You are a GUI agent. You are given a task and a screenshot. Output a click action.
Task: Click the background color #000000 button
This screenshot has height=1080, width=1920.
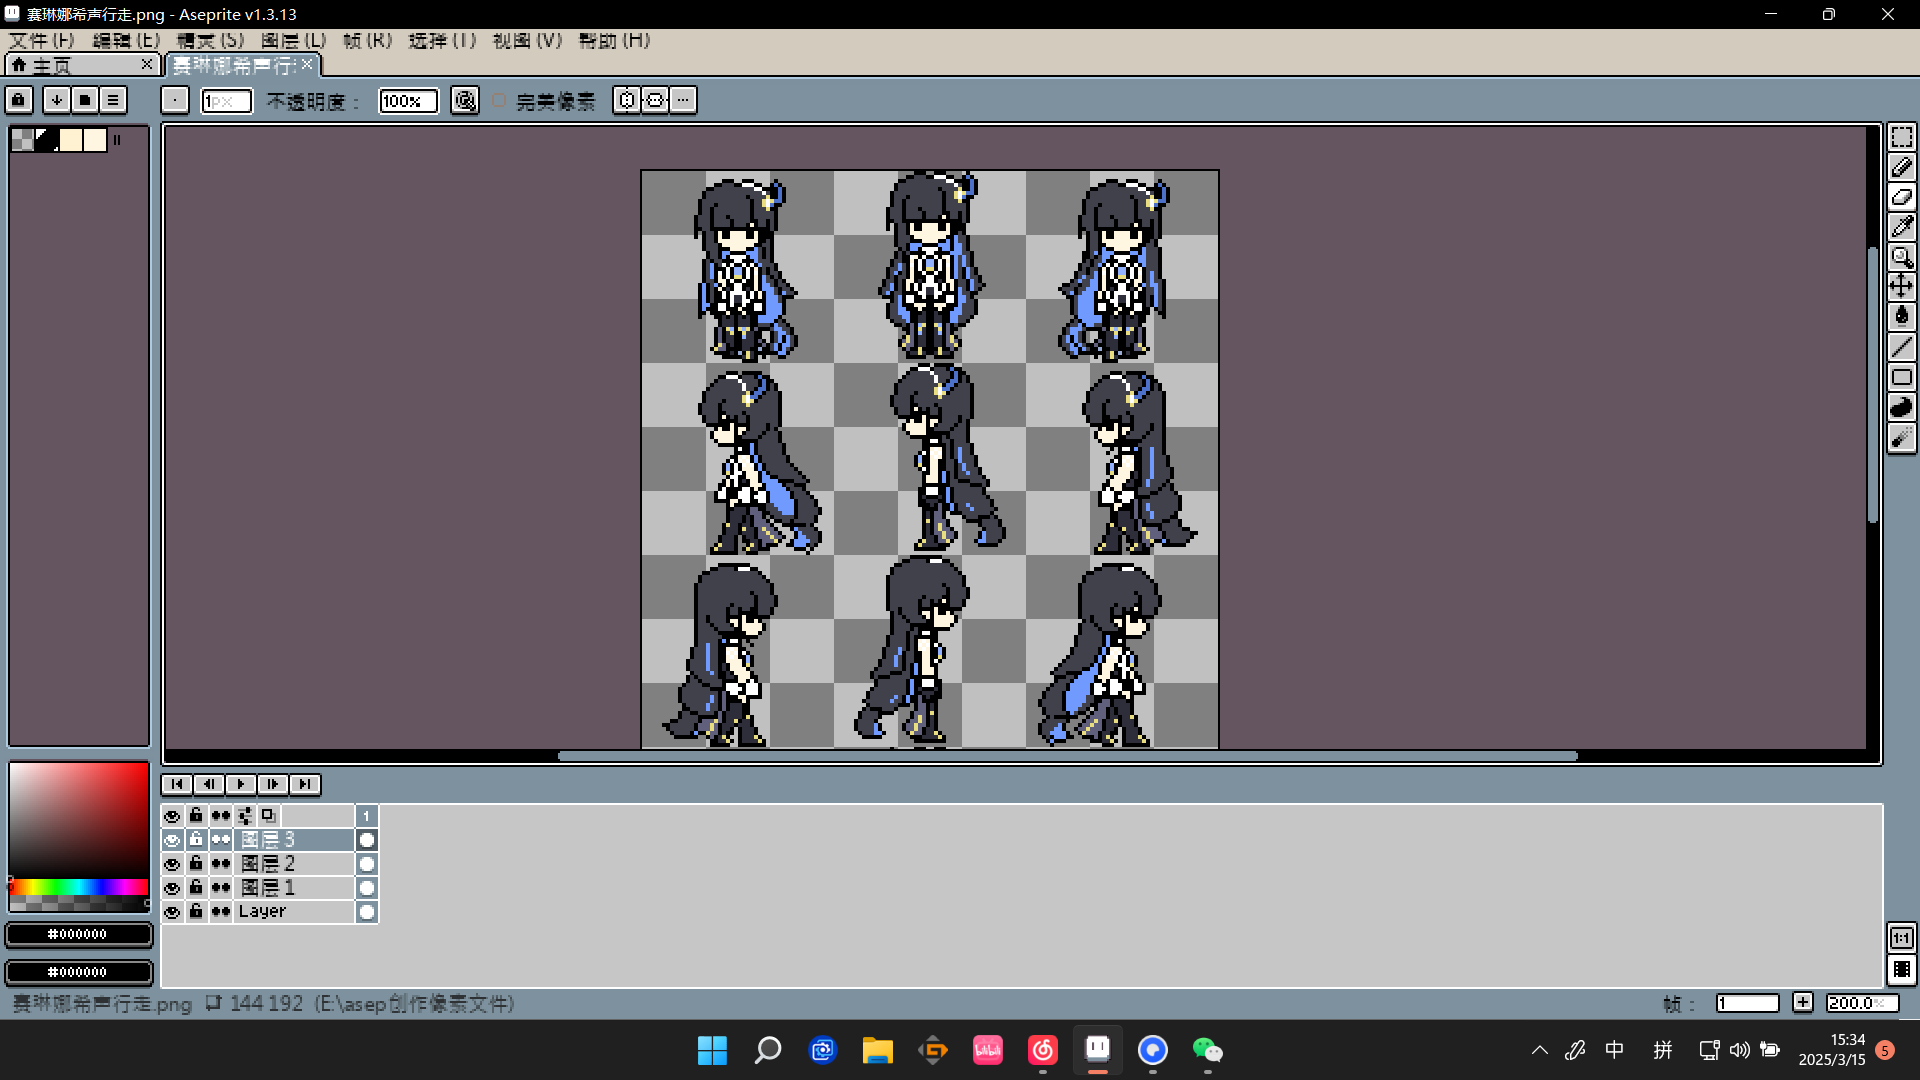click(79, 973)
